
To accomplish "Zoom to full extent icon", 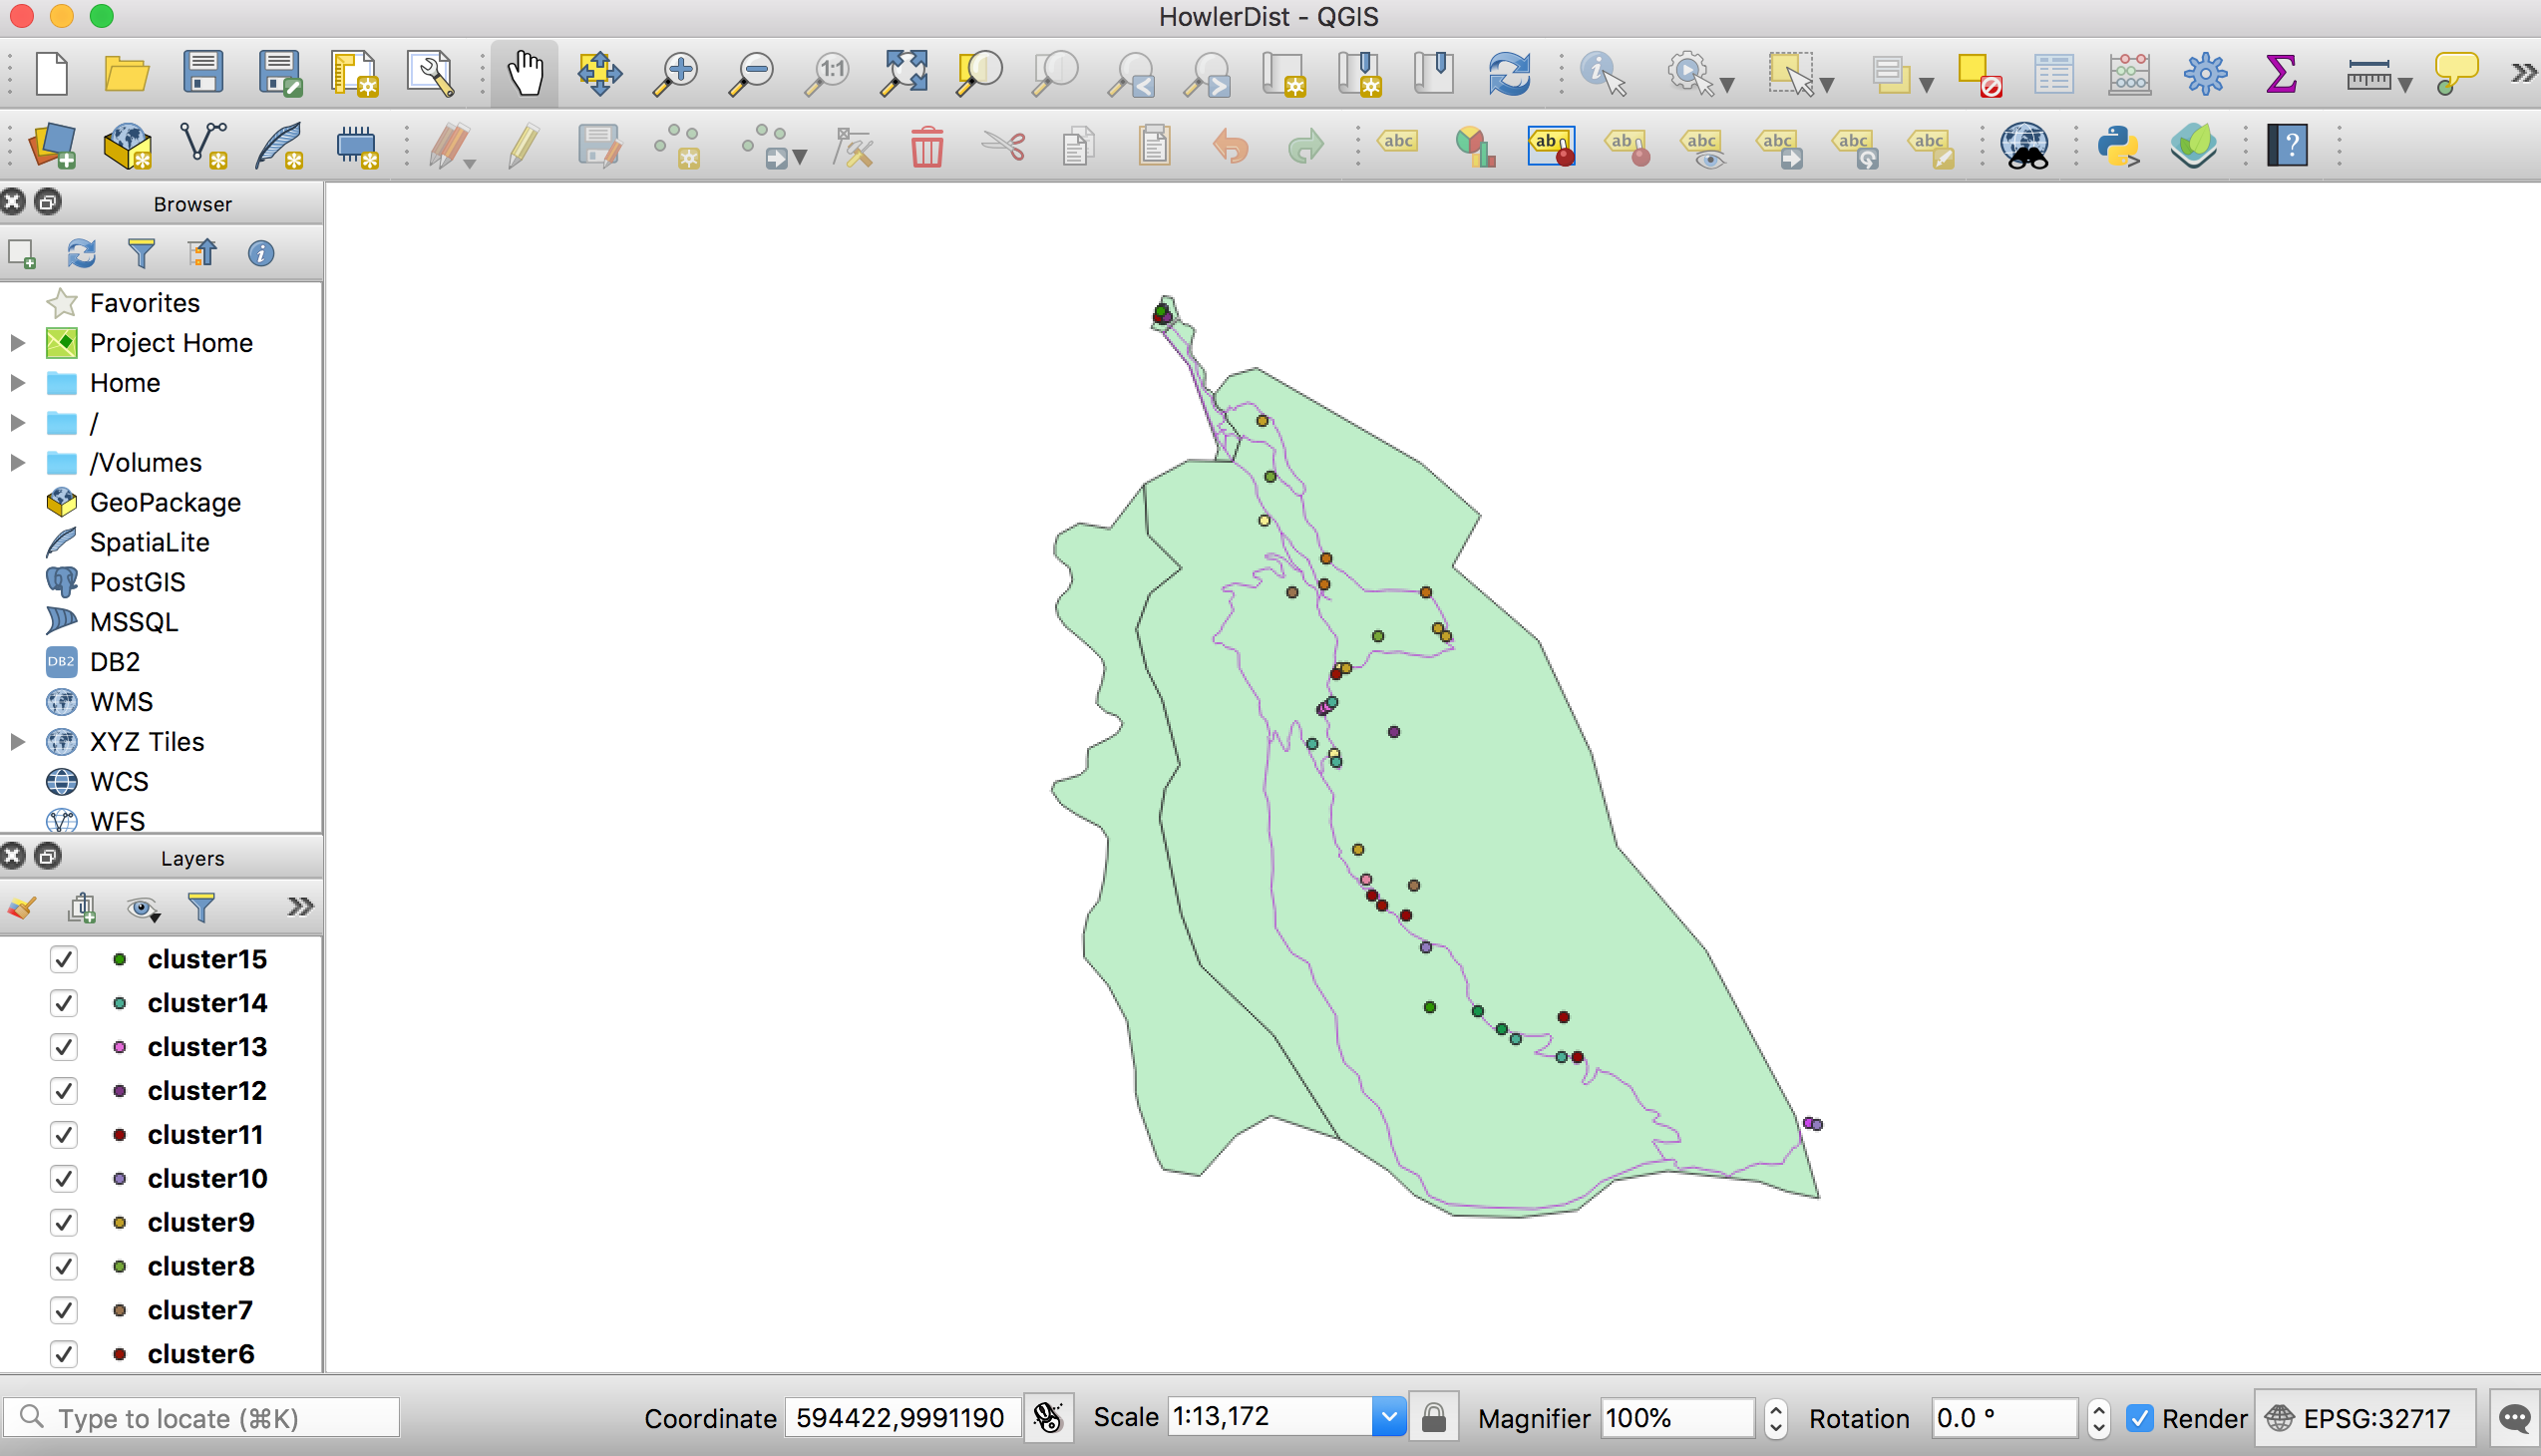I will (x=903, y=73).
